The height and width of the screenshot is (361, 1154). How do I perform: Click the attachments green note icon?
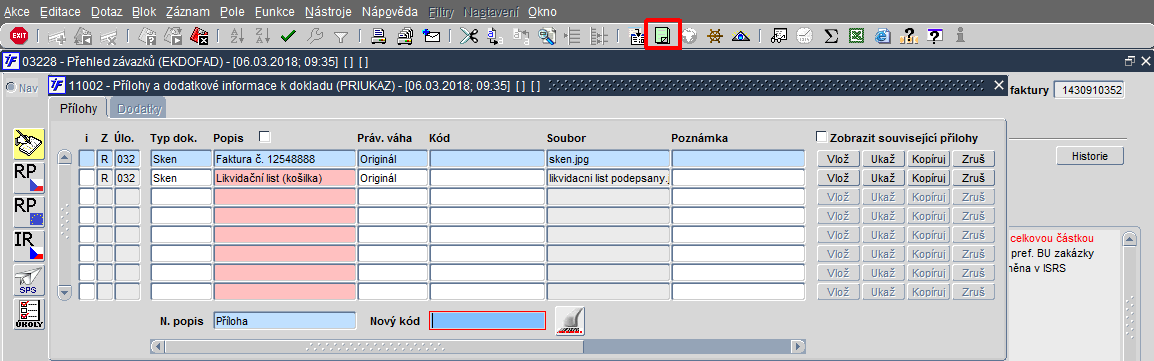pos(663,35)
